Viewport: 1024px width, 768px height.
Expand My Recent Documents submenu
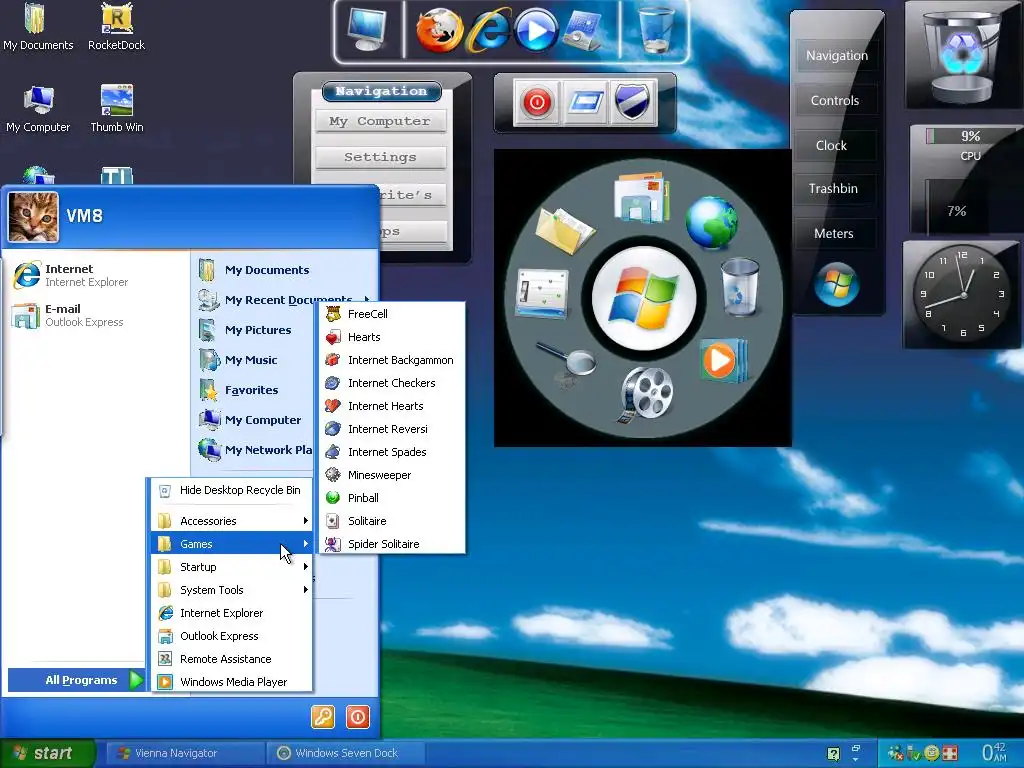pyautogui.click(x=285, y=300)
